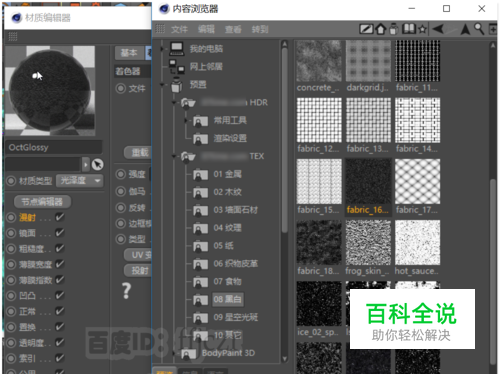Click small arrow button beside layer field
This screenshot has width=500, height=374.
click(86, 164)
